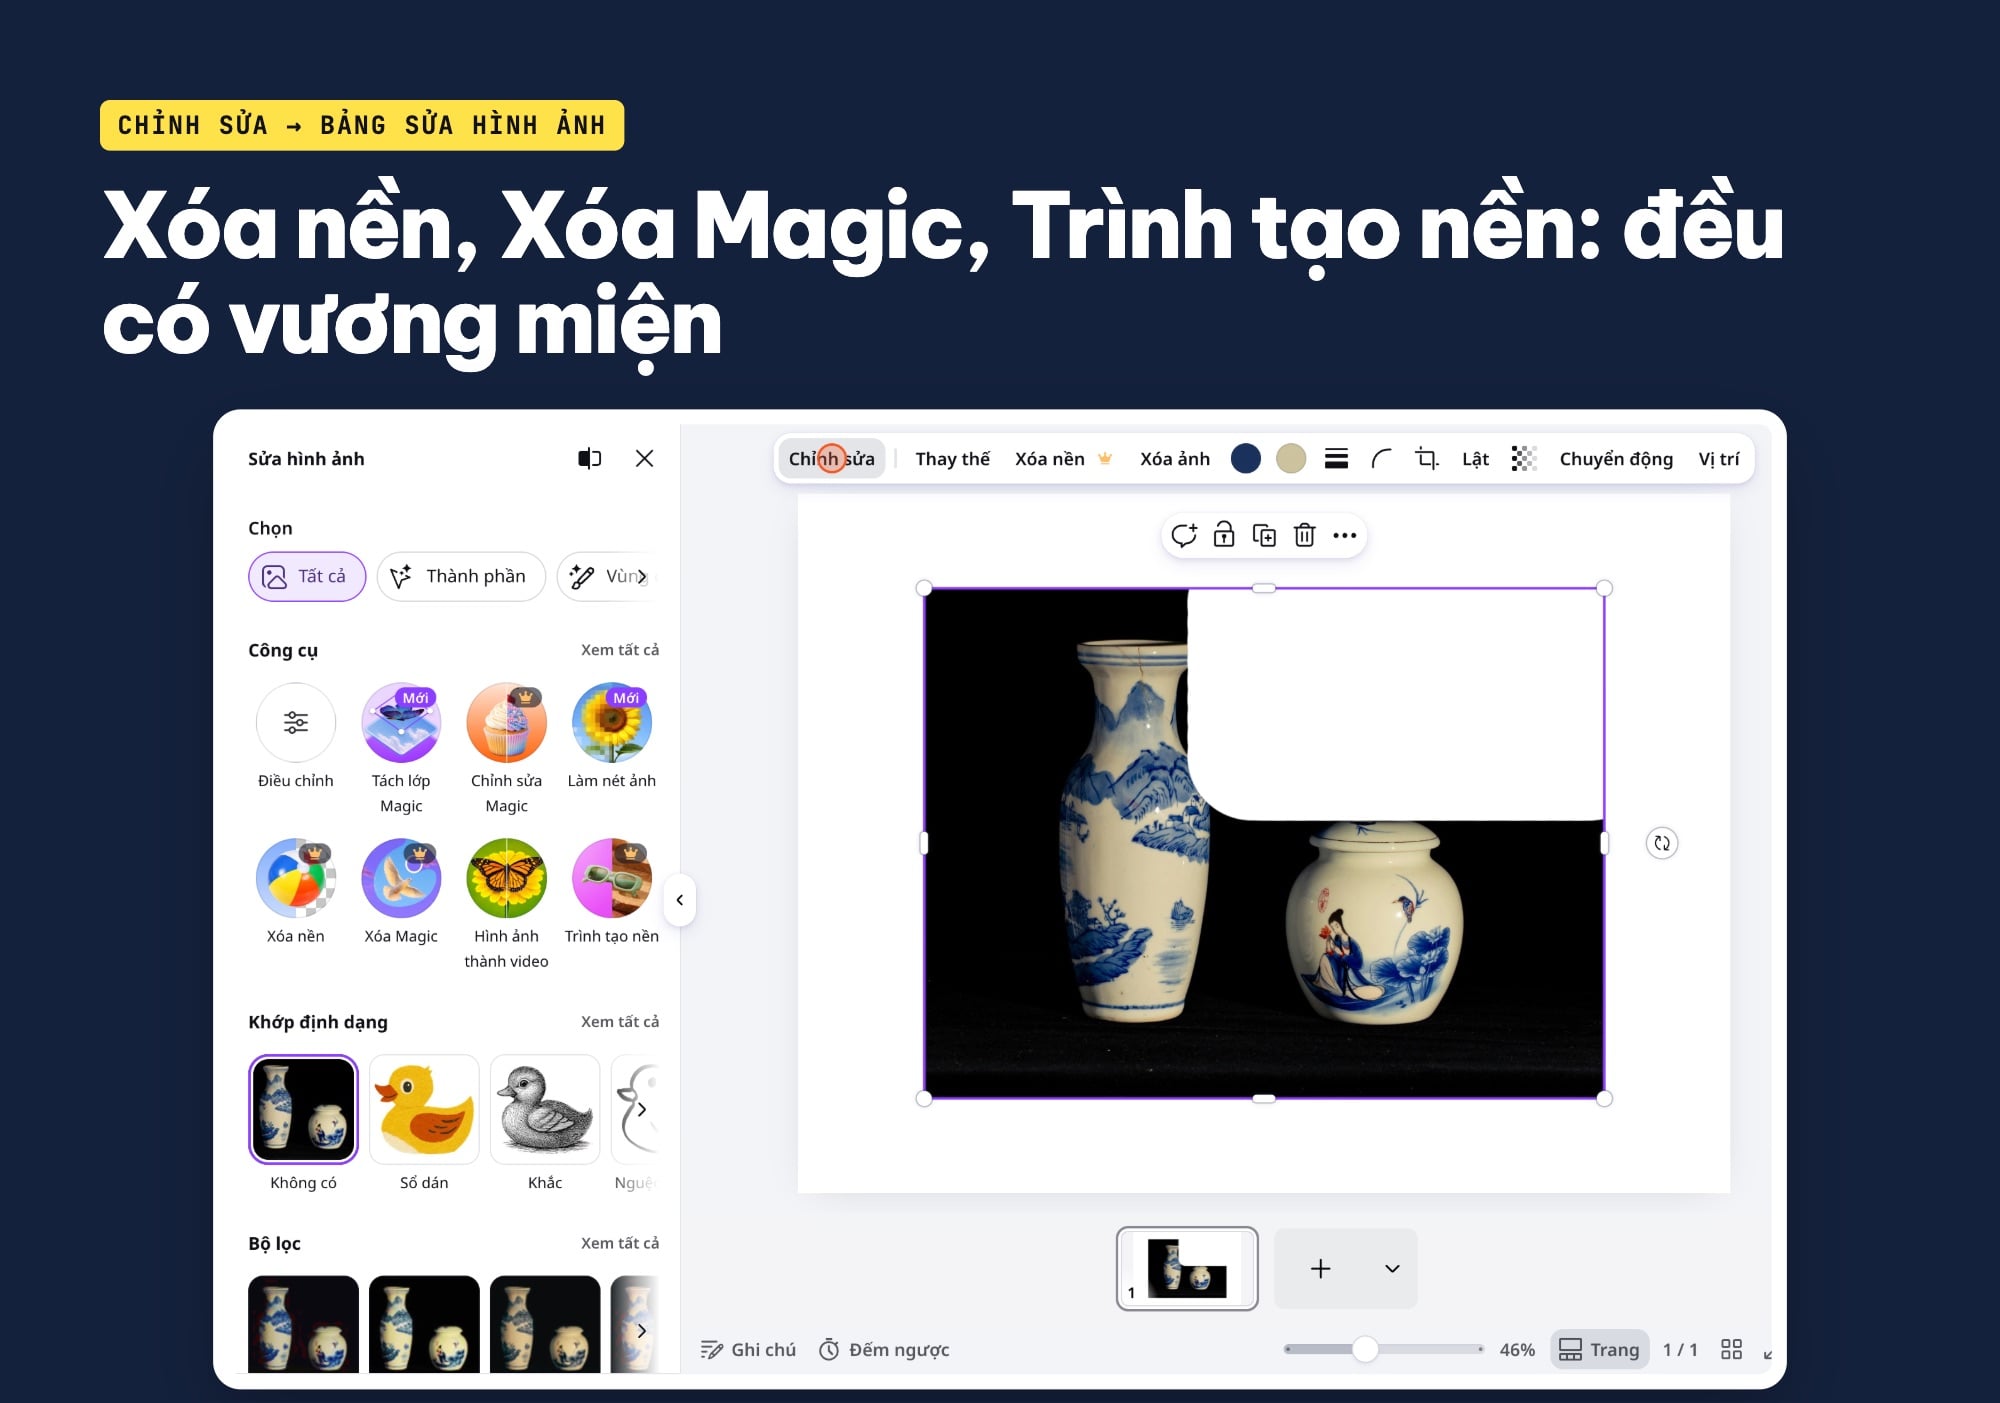This screenshot has height=1403, width=2000.
Task: Open the more options ellipsis menu
Action: click(1345, 535)
